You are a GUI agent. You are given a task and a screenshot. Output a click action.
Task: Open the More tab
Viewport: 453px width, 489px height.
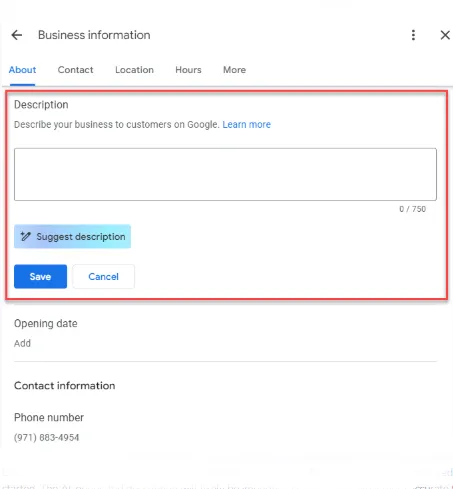[234, 70]
